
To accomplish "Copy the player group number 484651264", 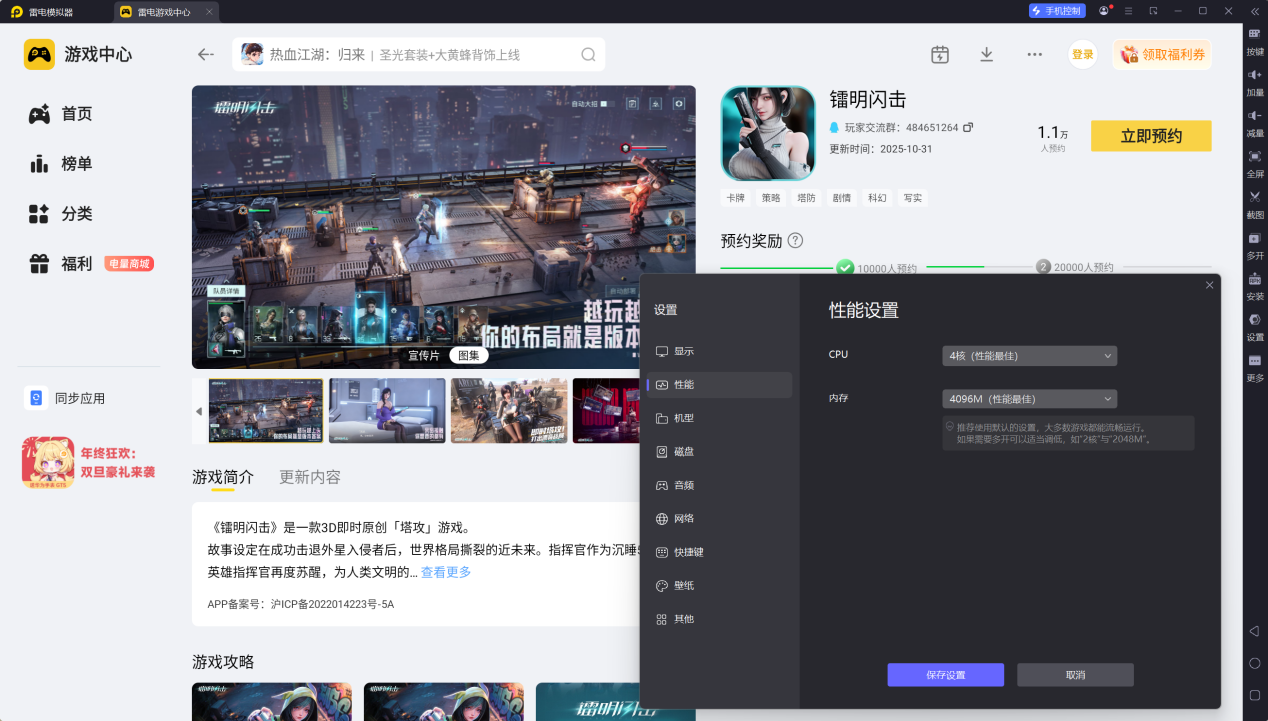I will click(968, 128).
